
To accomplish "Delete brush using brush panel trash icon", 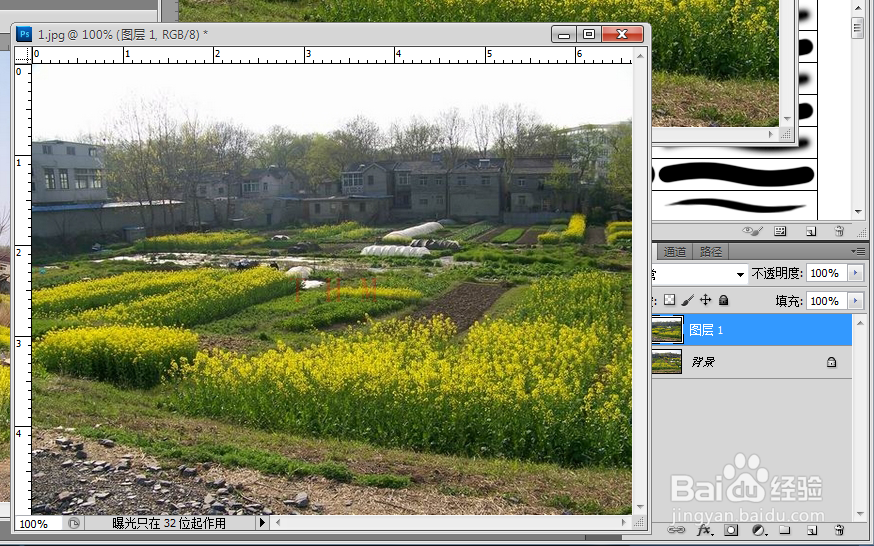I will (x=839, y=231).
